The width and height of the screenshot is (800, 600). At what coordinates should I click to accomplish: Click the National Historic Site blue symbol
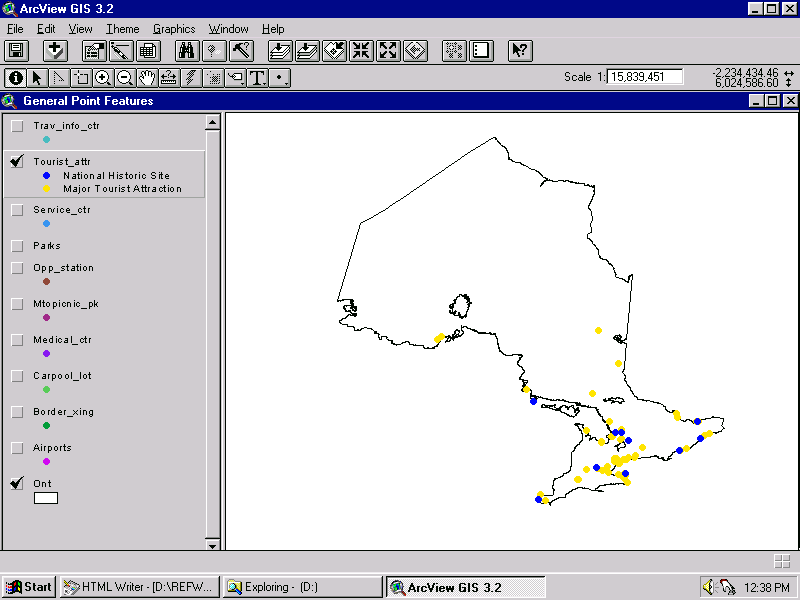[x=46, y=176]
